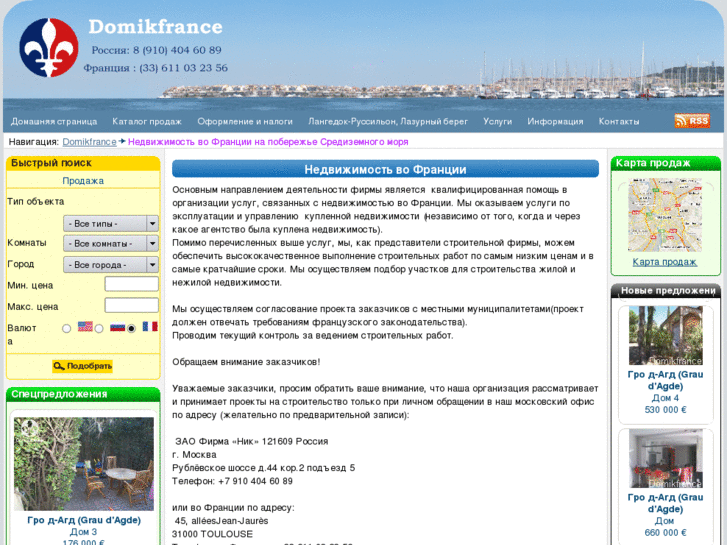Open the Карта продаж text link
The width and height of the screenshot is (727, 545).
[x=664, y=262]
